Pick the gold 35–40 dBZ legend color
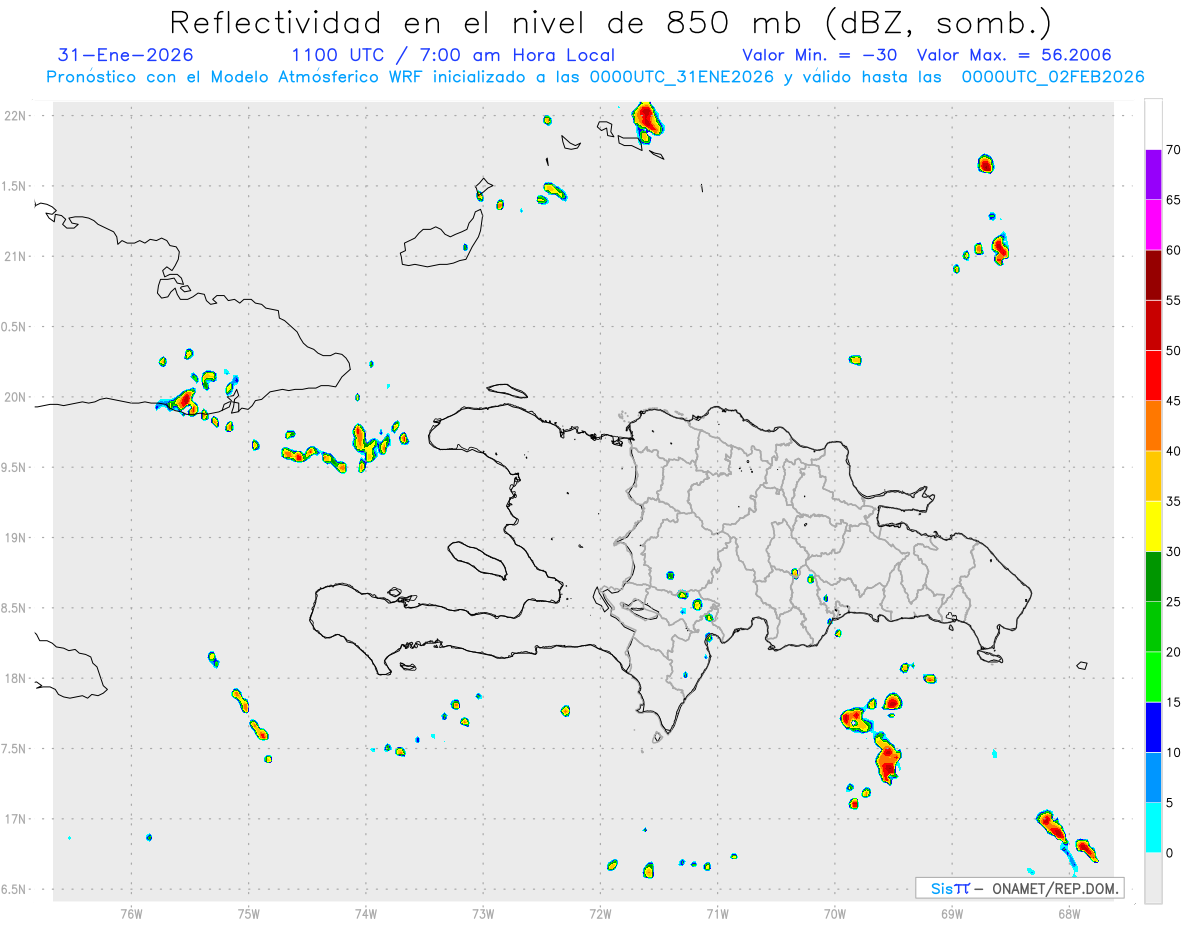The width and height of the screenshot is (1200, 927). [x=1153, y=476]
